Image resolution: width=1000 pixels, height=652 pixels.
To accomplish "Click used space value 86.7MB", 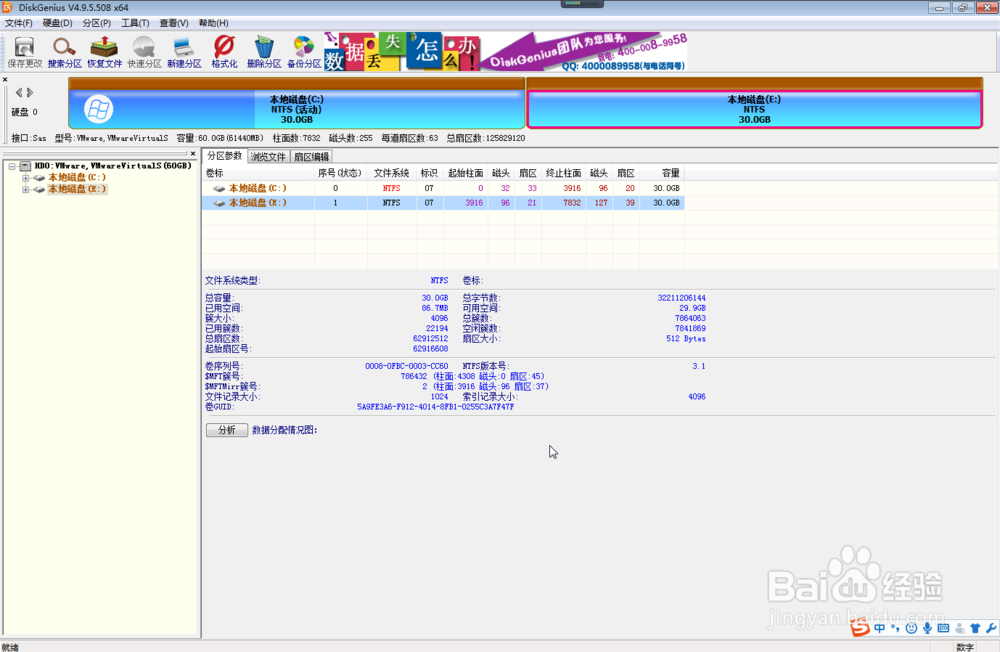I will 435,308.
